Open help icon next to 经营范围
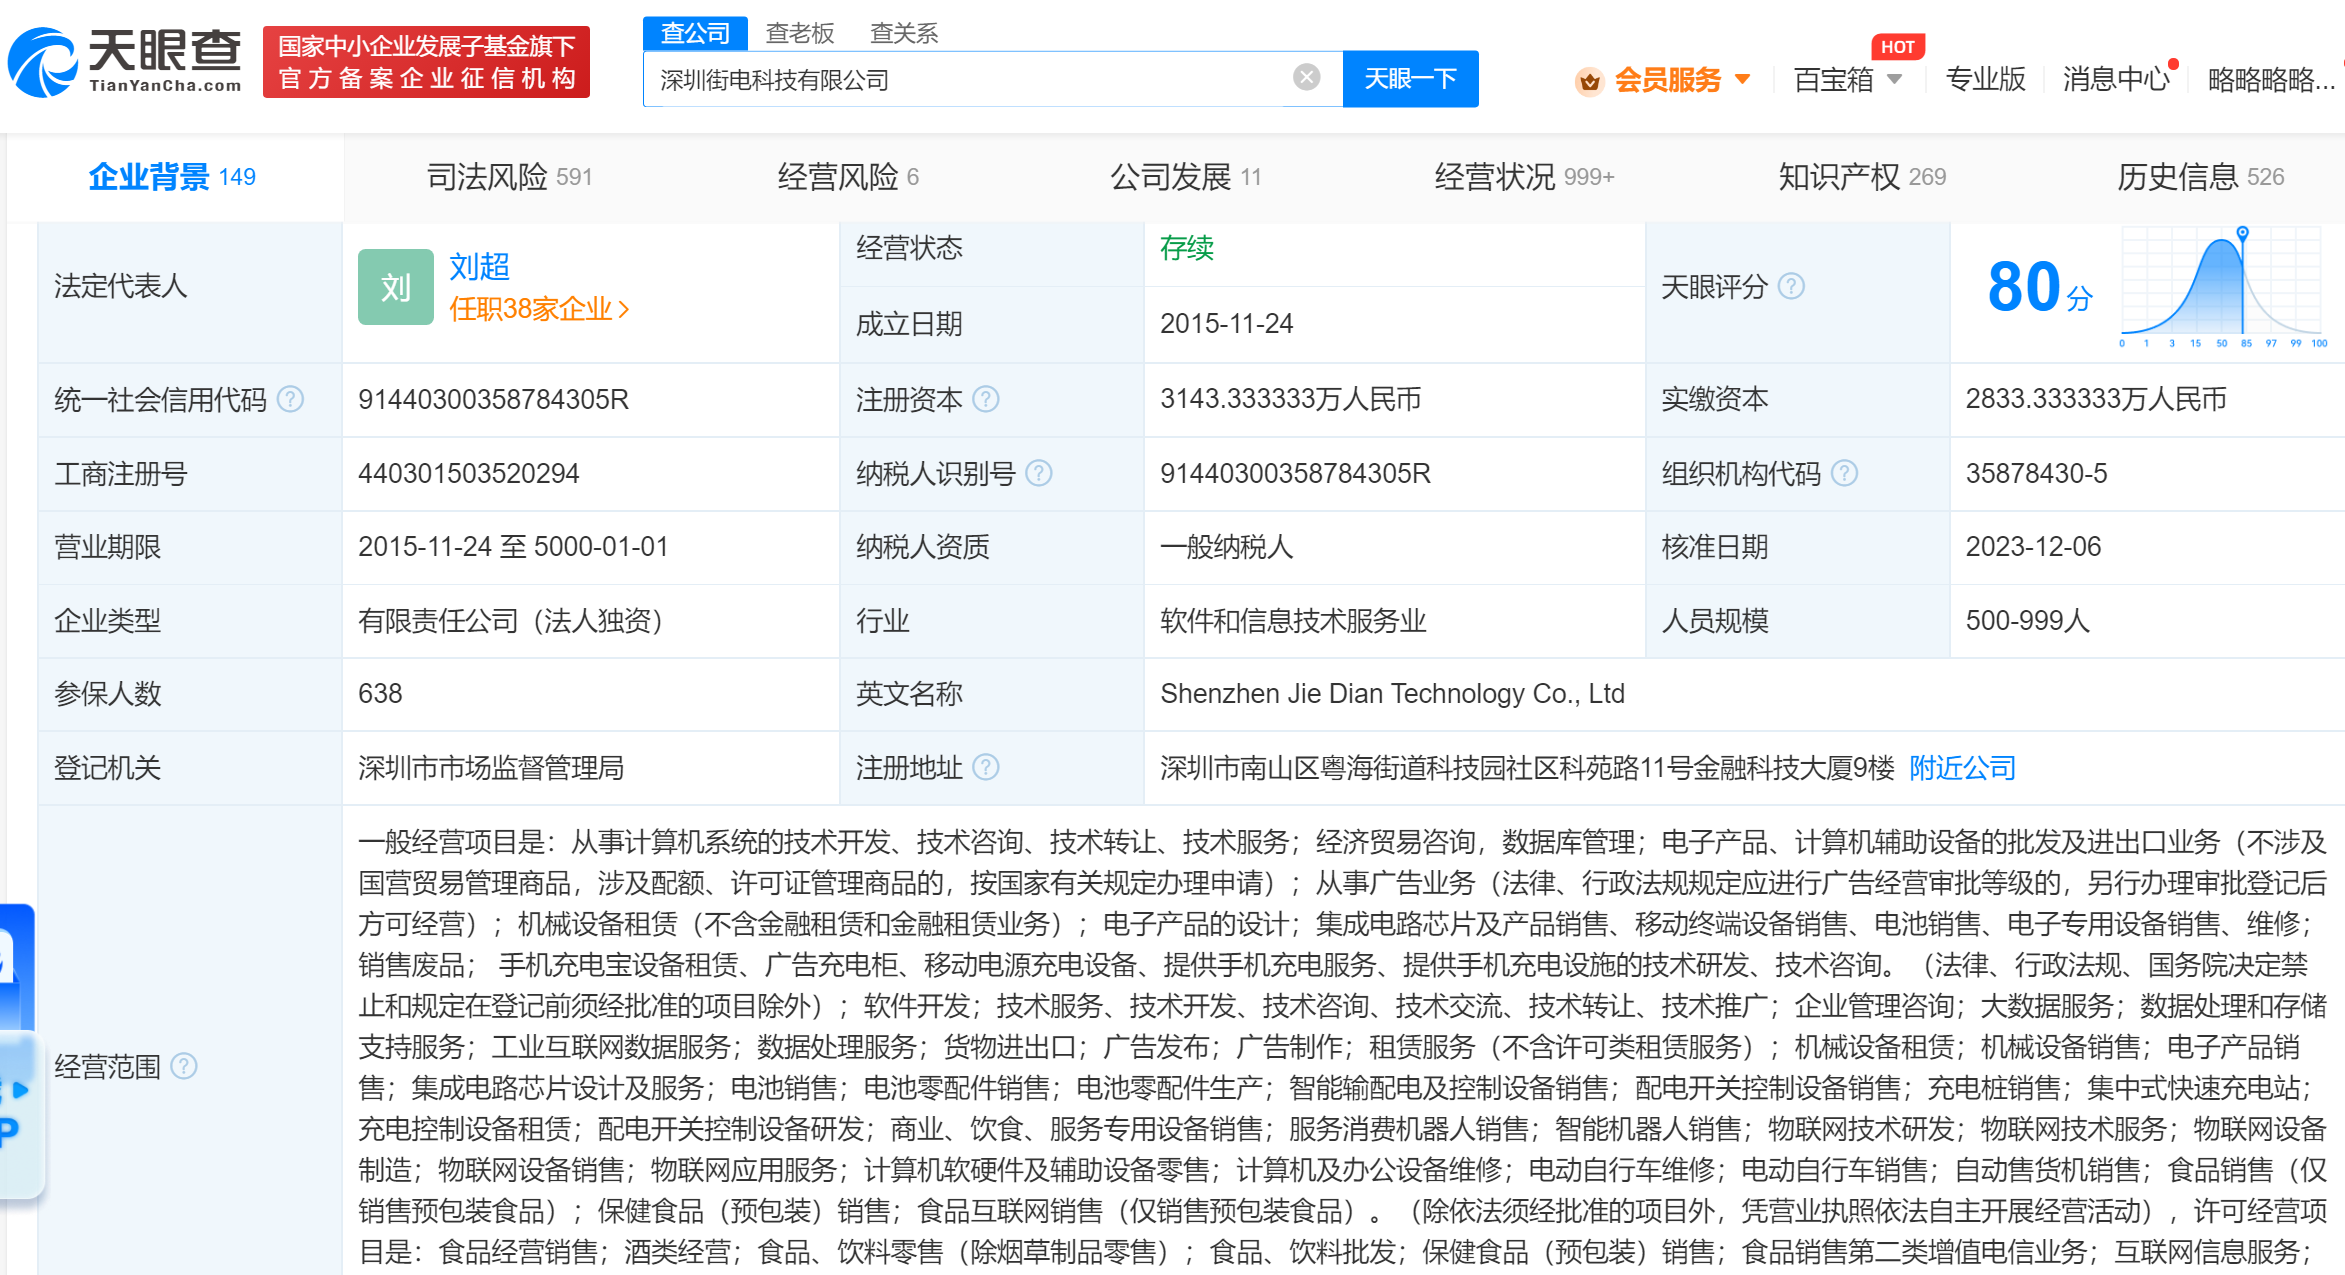Screen dimensions: 2345x1275 (x=184, y=1066)
